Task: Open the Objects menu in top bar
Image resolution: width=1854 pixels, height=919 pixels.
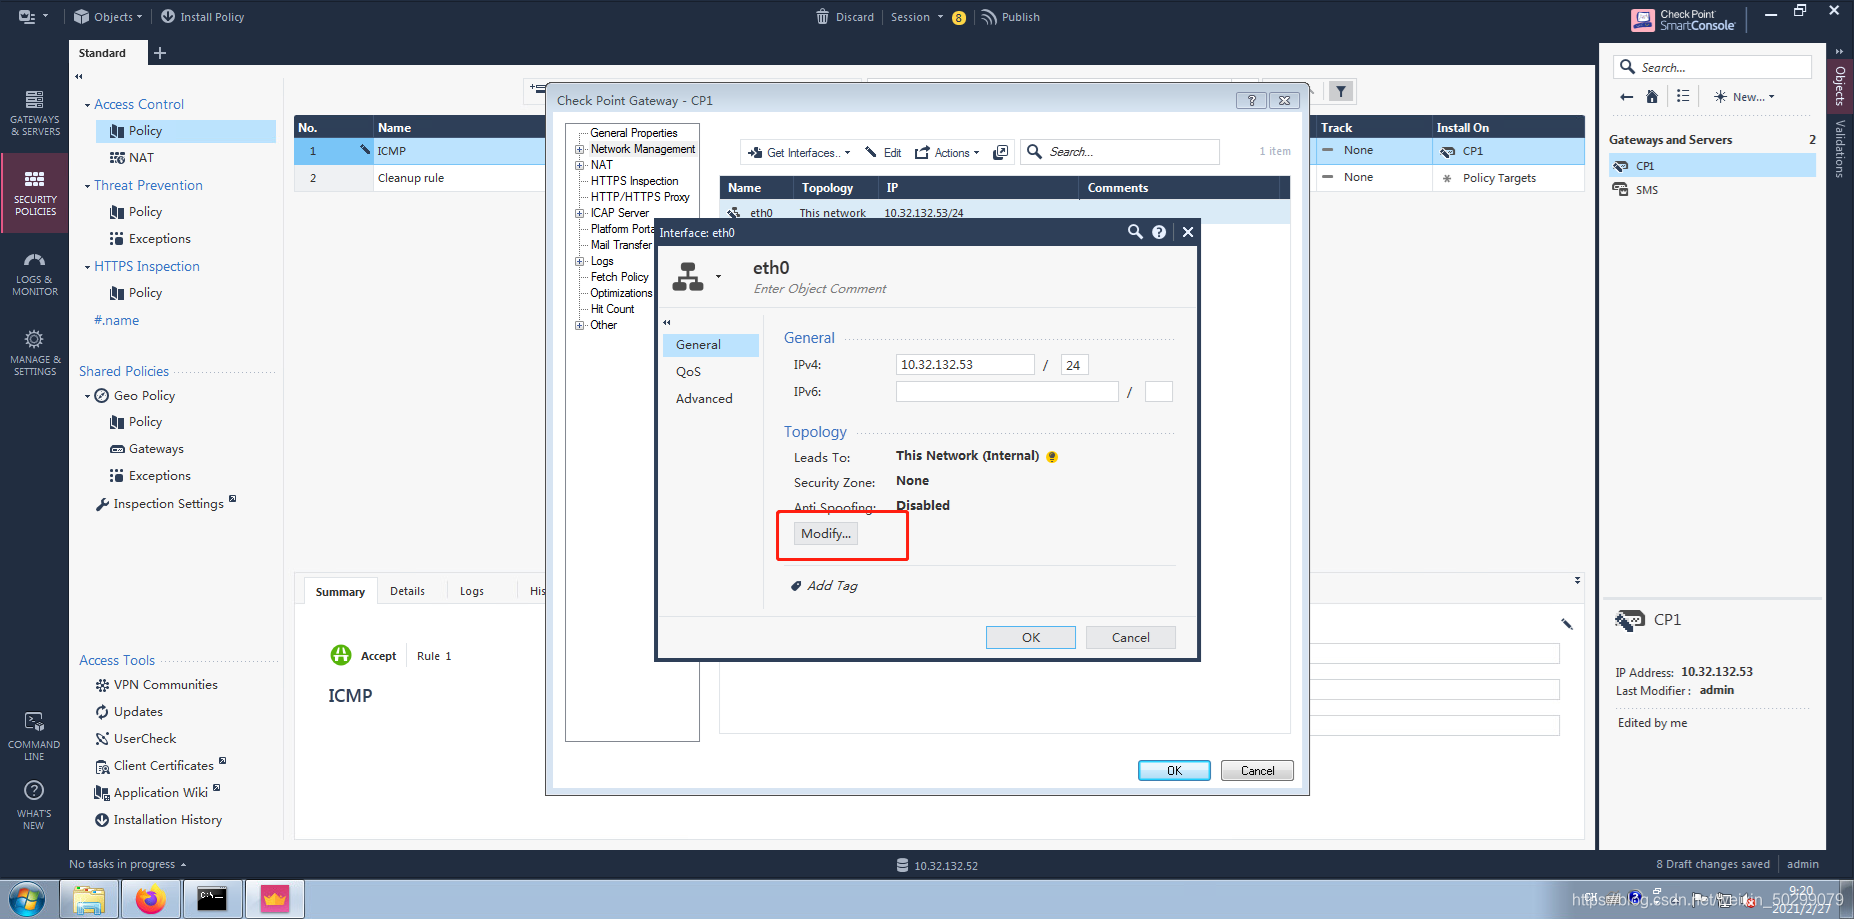Action: tap(108, 17)
